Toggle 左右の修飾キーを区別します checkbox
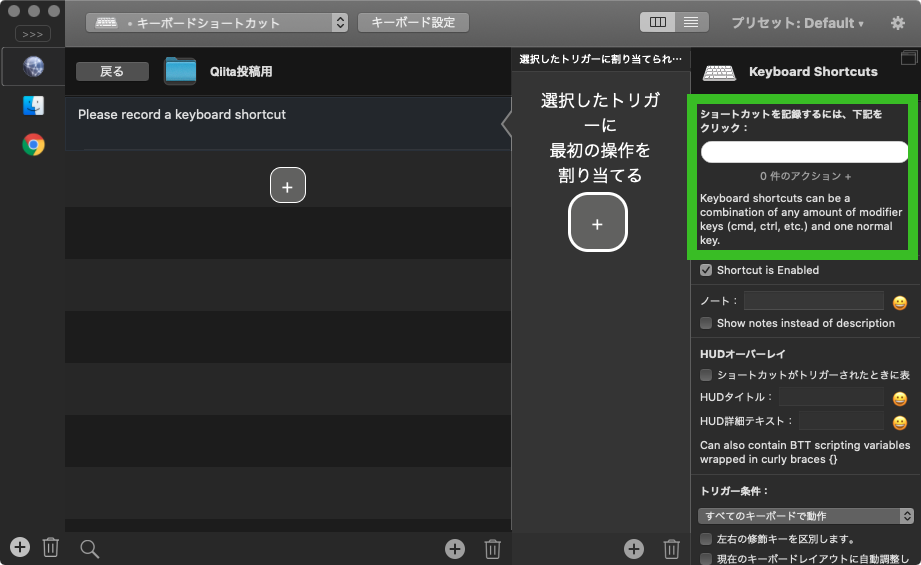 click(x=706, y=539)
